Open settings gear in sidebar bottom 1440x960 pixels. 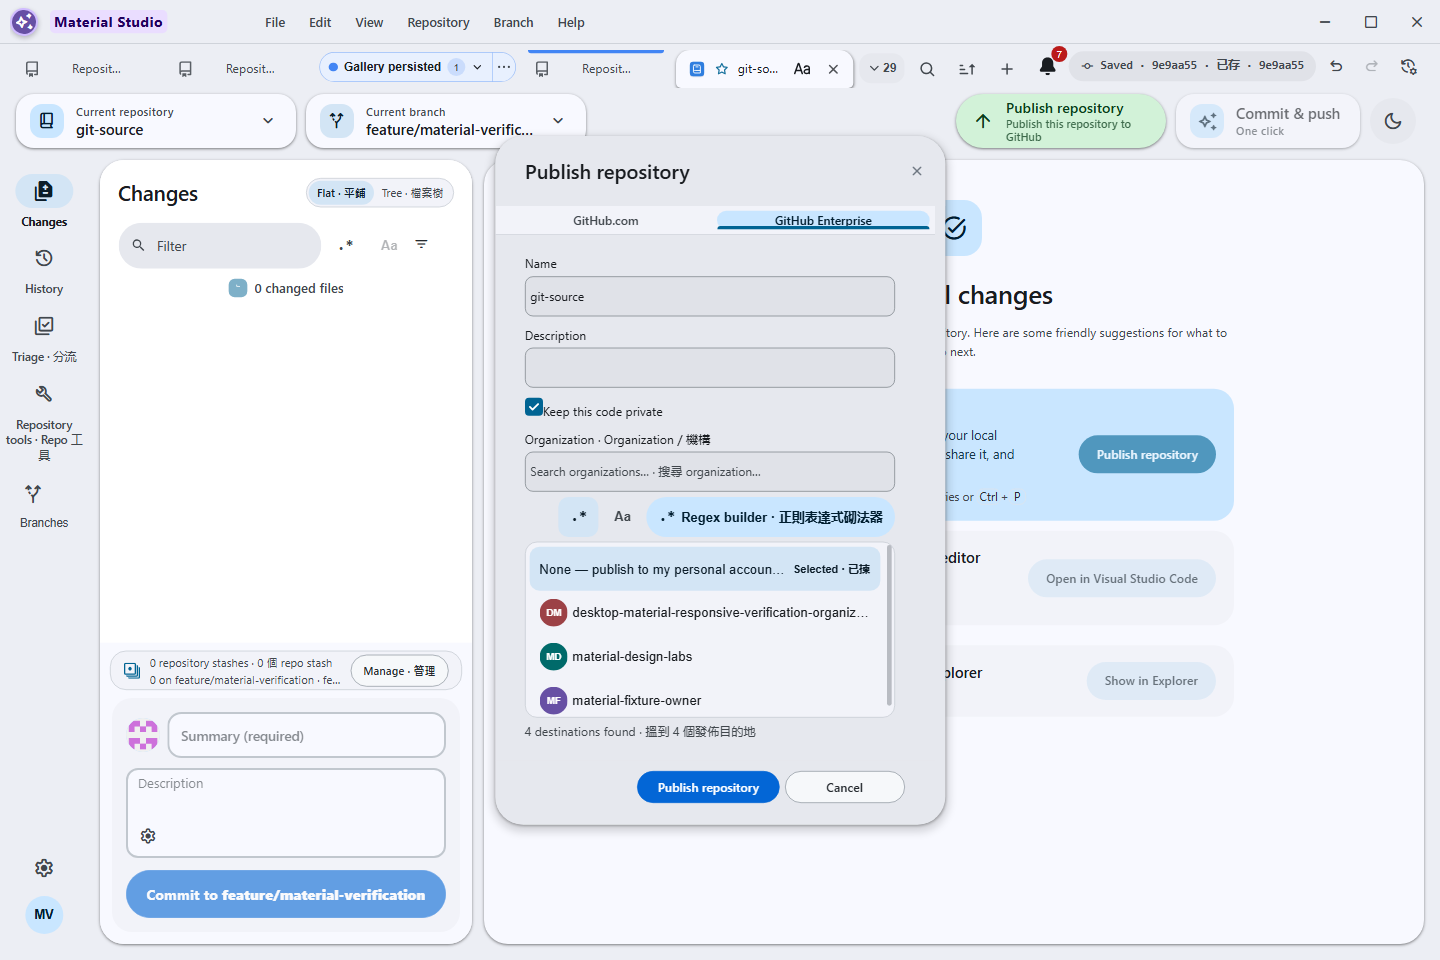click(x=44, y=868)
